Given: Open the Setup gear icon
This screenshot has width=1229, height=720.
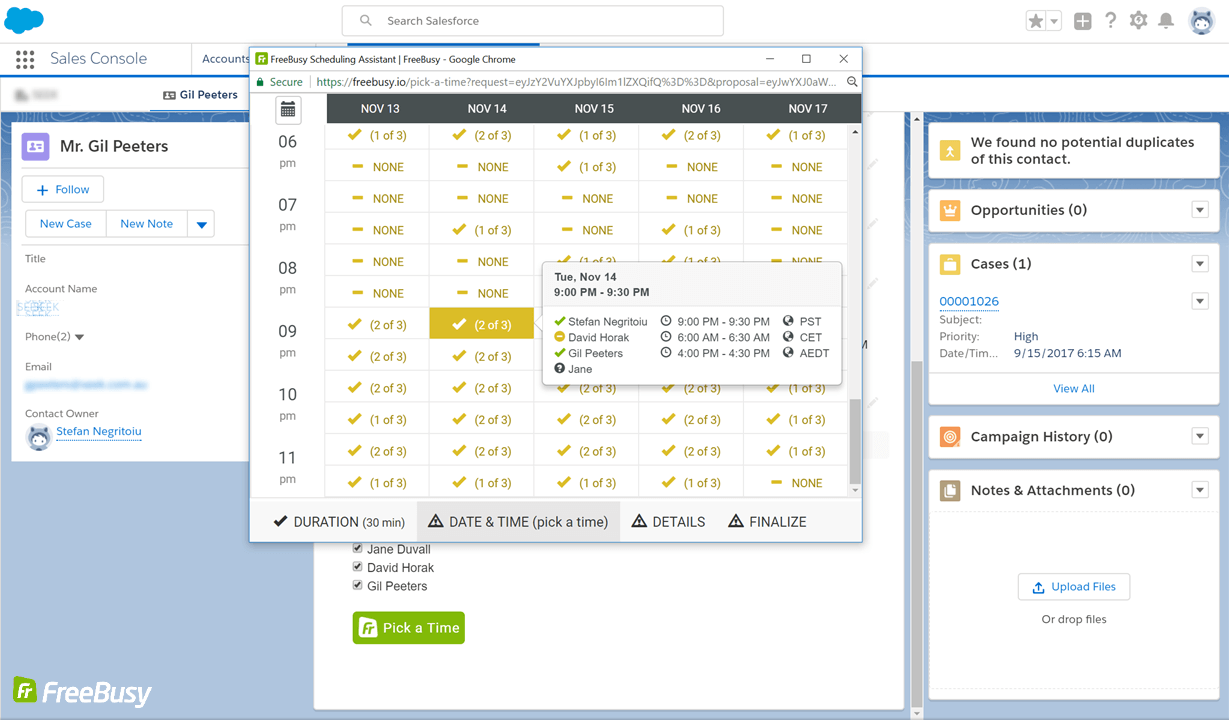Looking at the screenshot, I should click(1138, 21).
